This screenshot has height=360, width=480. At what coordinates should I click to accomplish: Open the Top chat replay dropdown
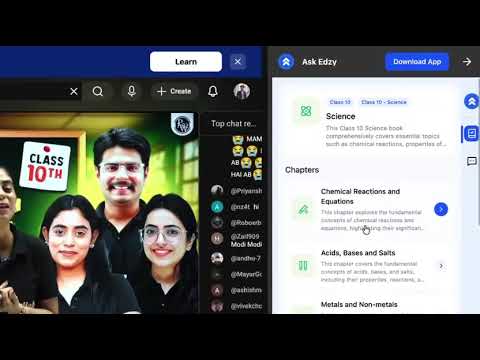tap(233, 124)
